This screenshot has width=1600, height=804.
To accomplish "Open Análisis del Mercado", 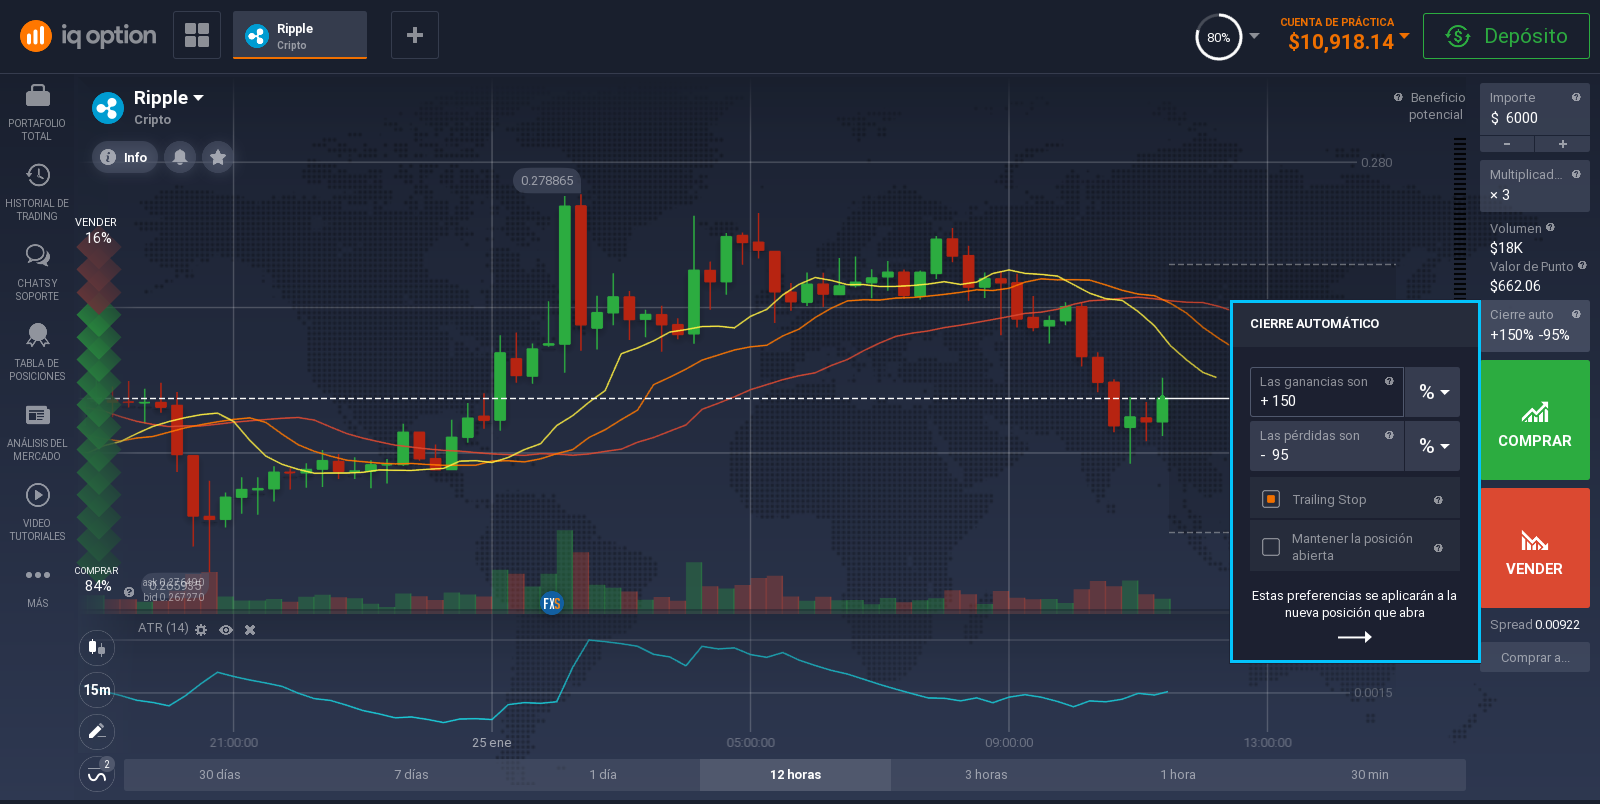I will point(37,433).
